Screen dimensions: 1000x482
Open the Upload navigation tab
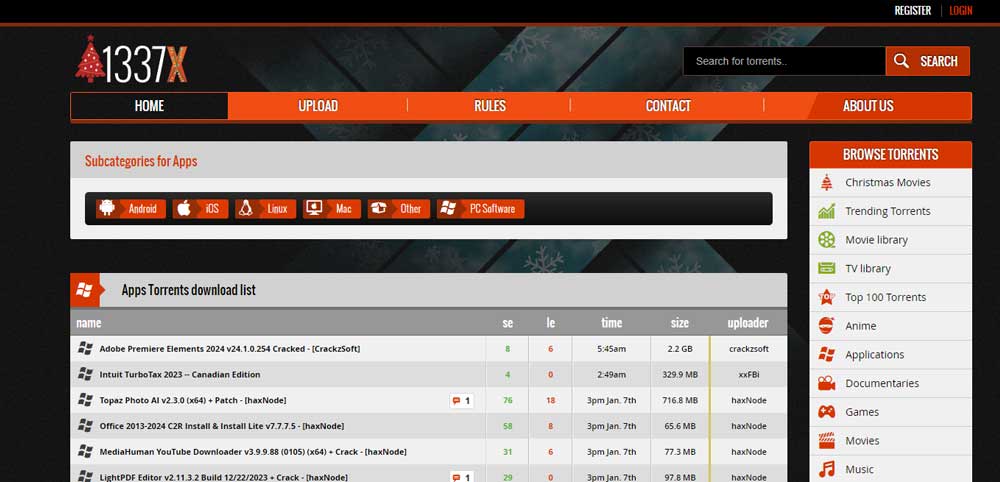tap(318, 106)
